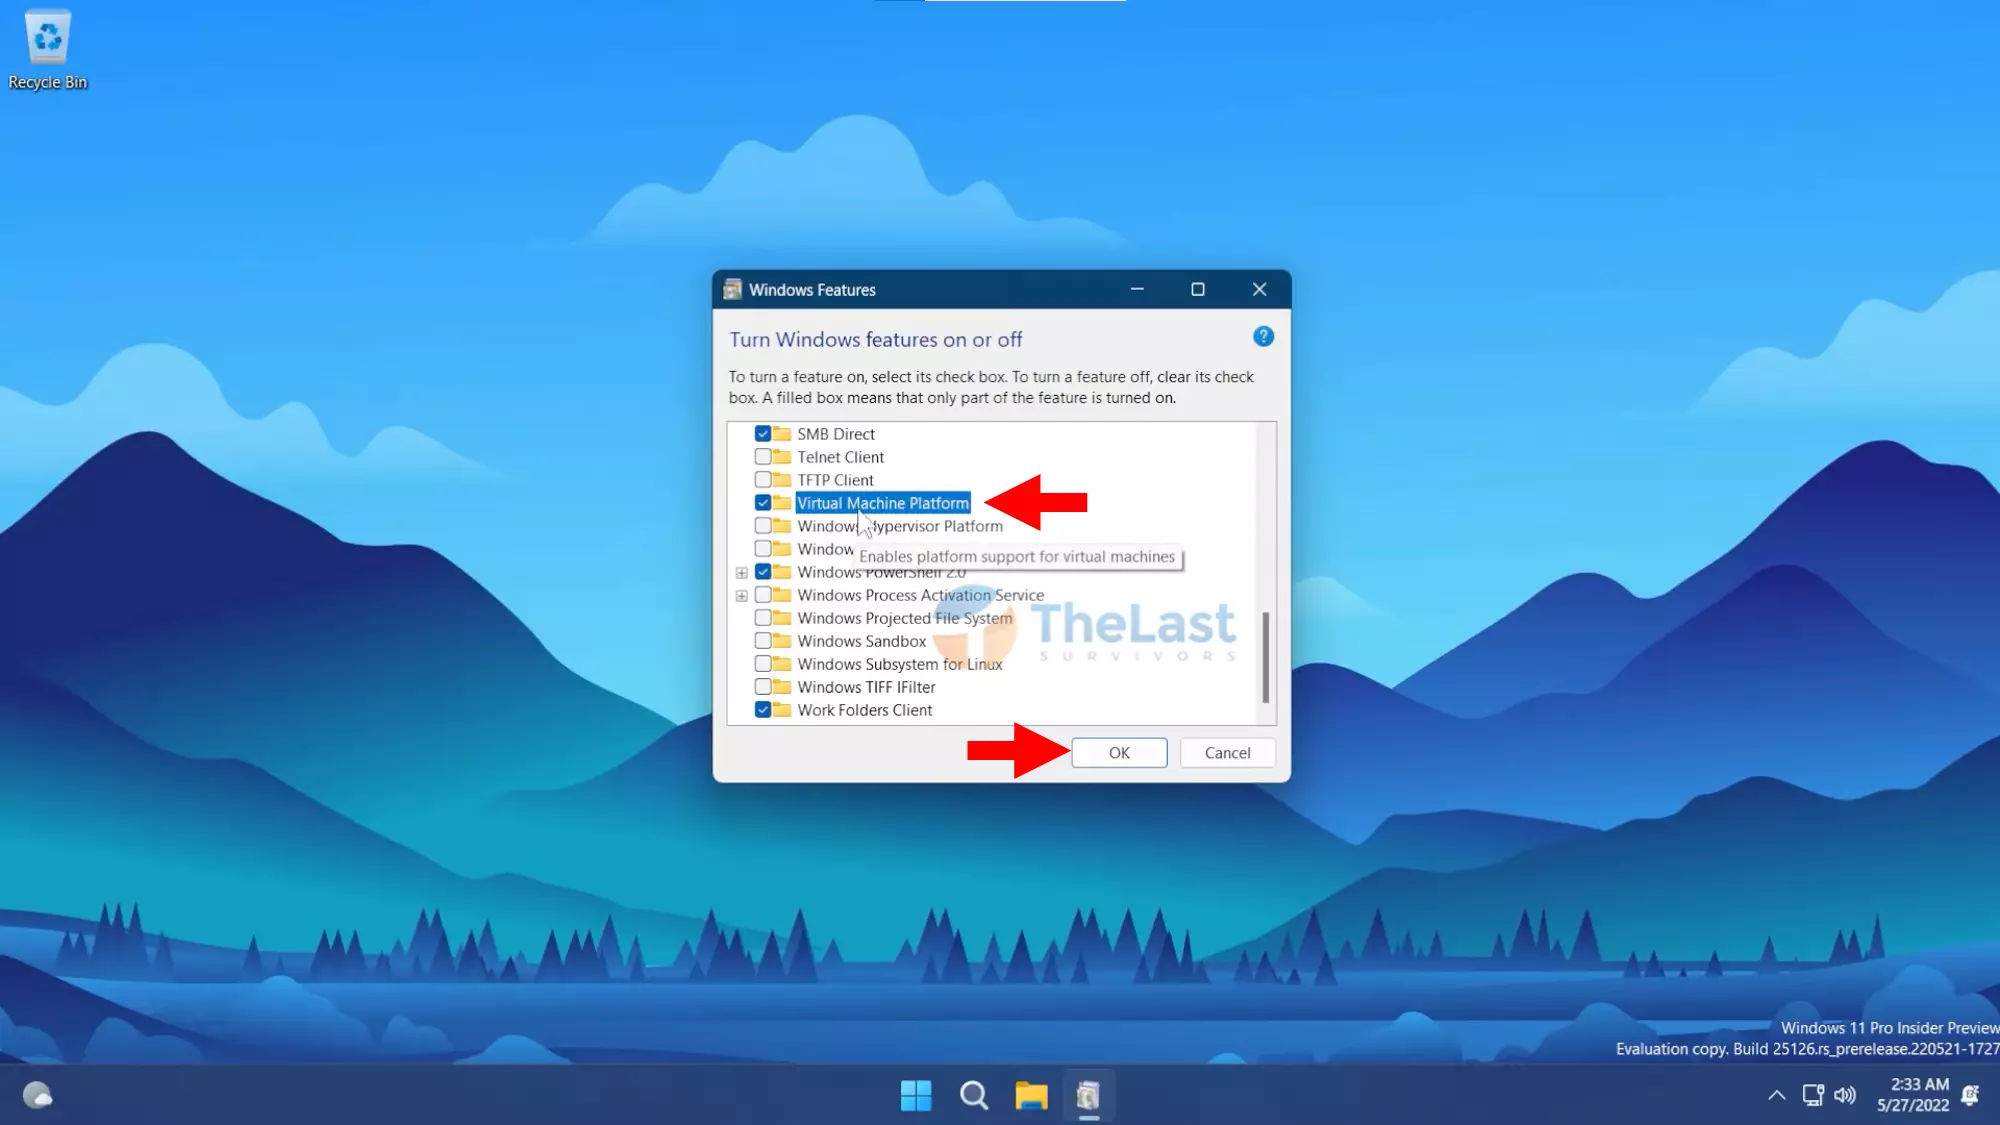Viewport: 2000px width, 1125px height.
Task: Enable the Windows TIFF IFilter checkbox
Action: pyautogui.click(x=763, y=687)
